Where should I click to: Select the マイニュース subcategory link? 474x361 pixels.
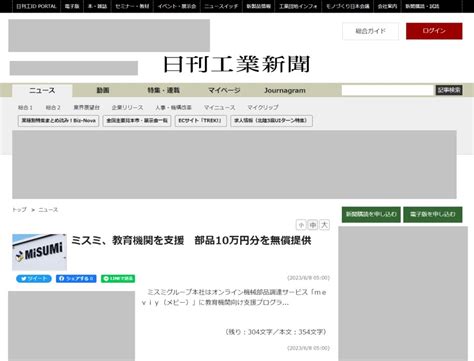pyautogui.click(x=220, y=108)
